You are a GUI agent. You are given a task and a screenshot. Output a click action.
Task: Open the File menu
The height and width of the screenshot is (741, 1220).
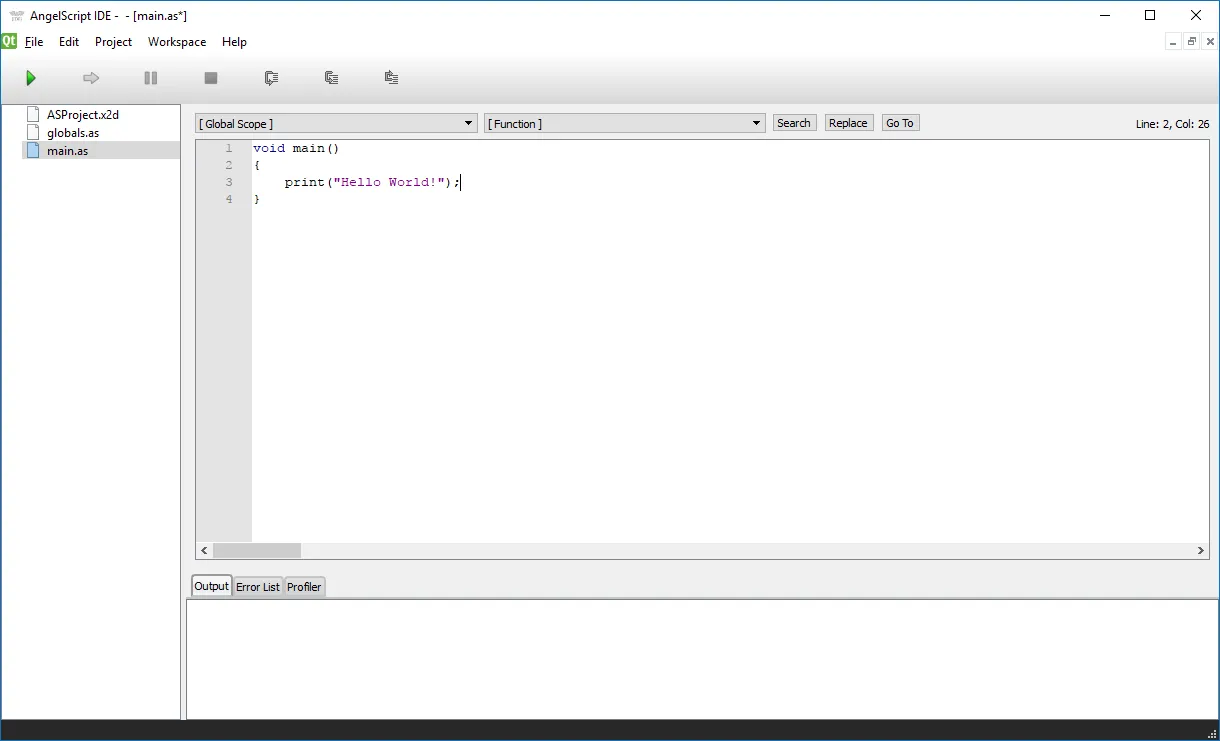click(x=34, y=42)
